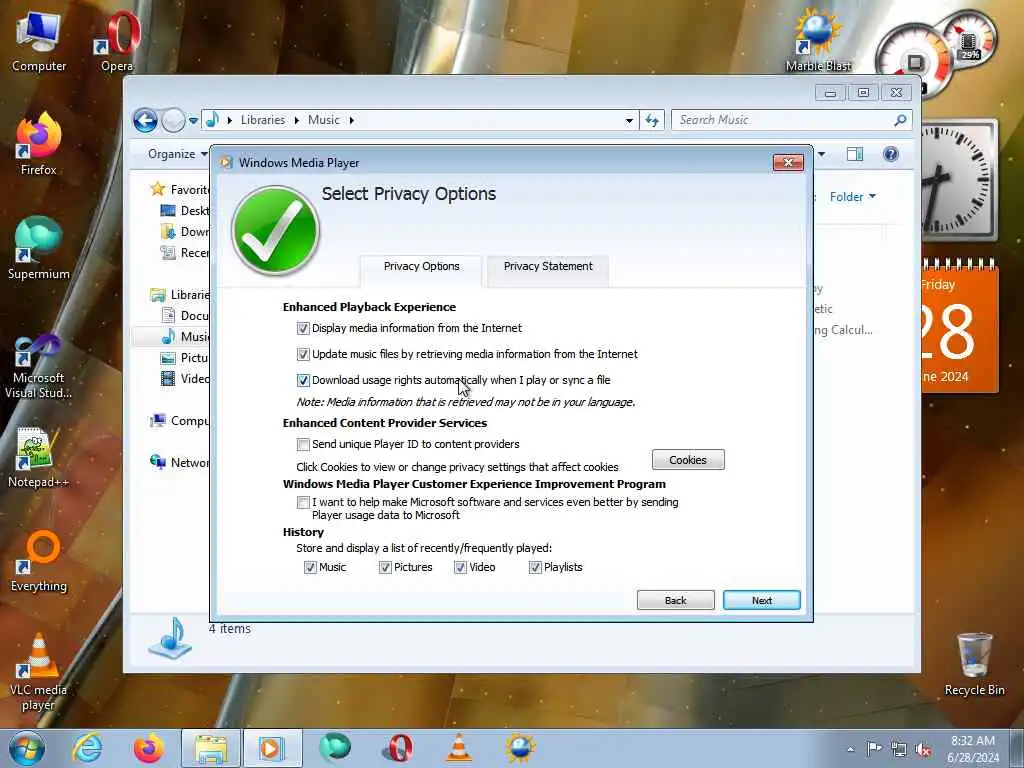The height and width of the screenshot is (768, 1024).
Task: Click the analog clock gadget
Action: [x=959, y=180]
